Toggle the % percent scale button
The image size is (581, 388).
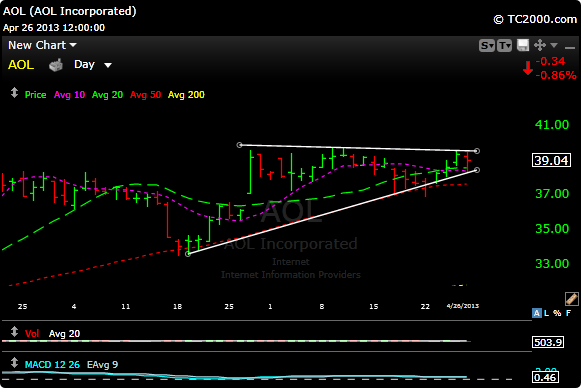click(557, 313)
